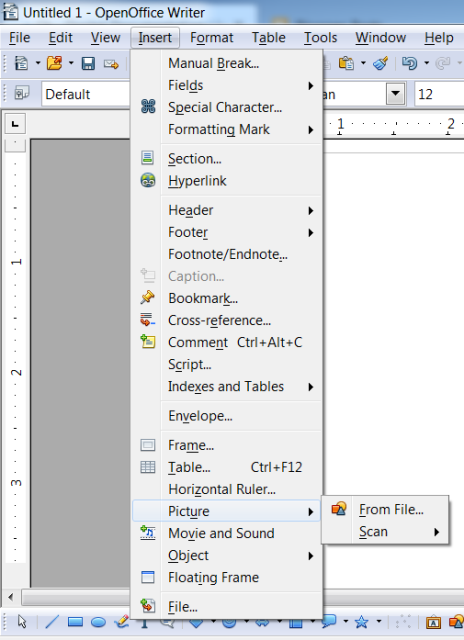Viewport: 464px width, 640px height.
Task: Open the Format menu
Action: pyautogui.click(x=211, y=38)
